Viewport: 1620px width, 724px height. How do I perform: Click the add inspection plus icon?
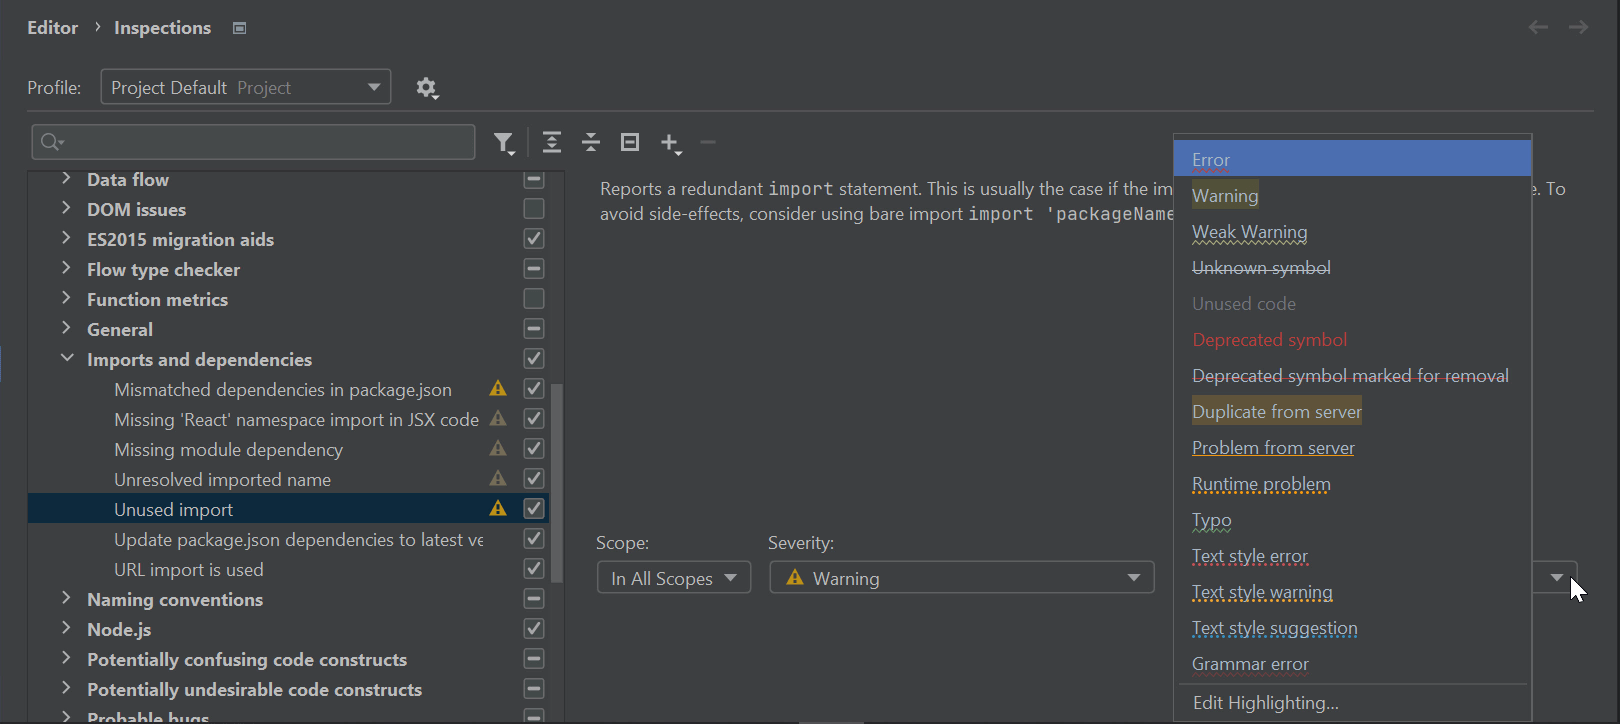[x=670, y=143]
